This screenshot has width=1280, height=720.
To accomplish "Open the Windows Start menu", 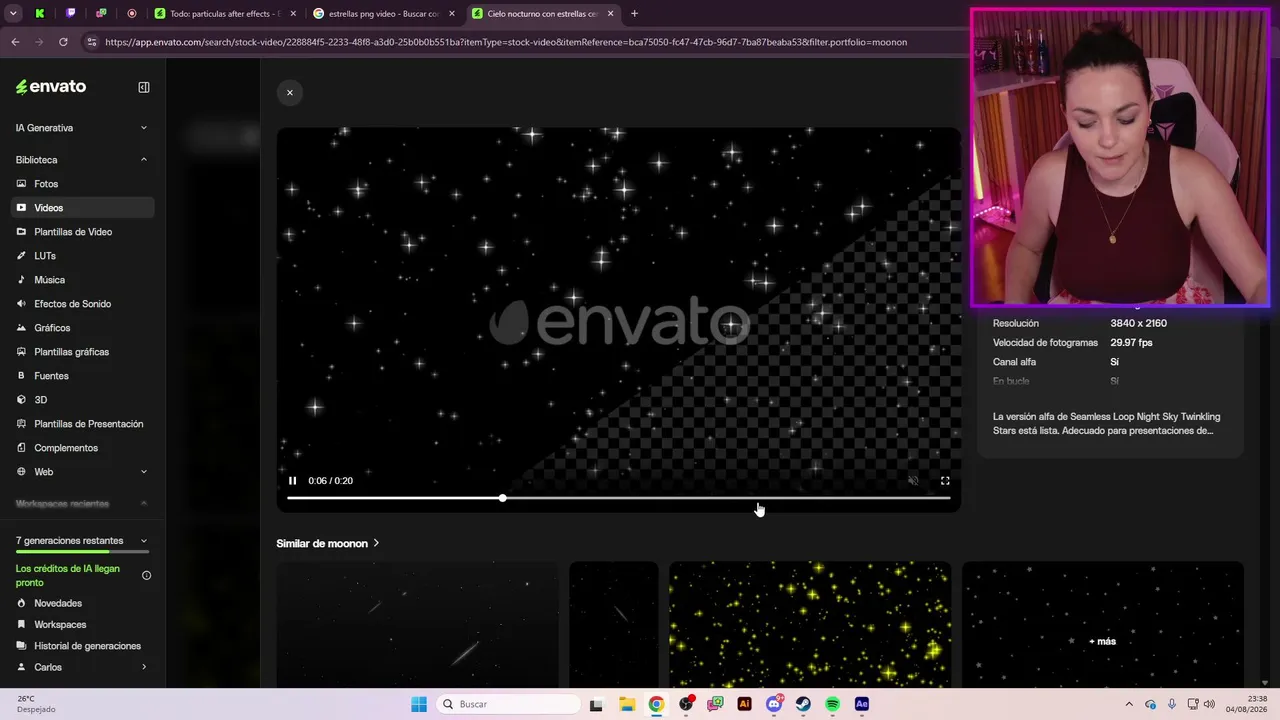I will pos(419,704).
